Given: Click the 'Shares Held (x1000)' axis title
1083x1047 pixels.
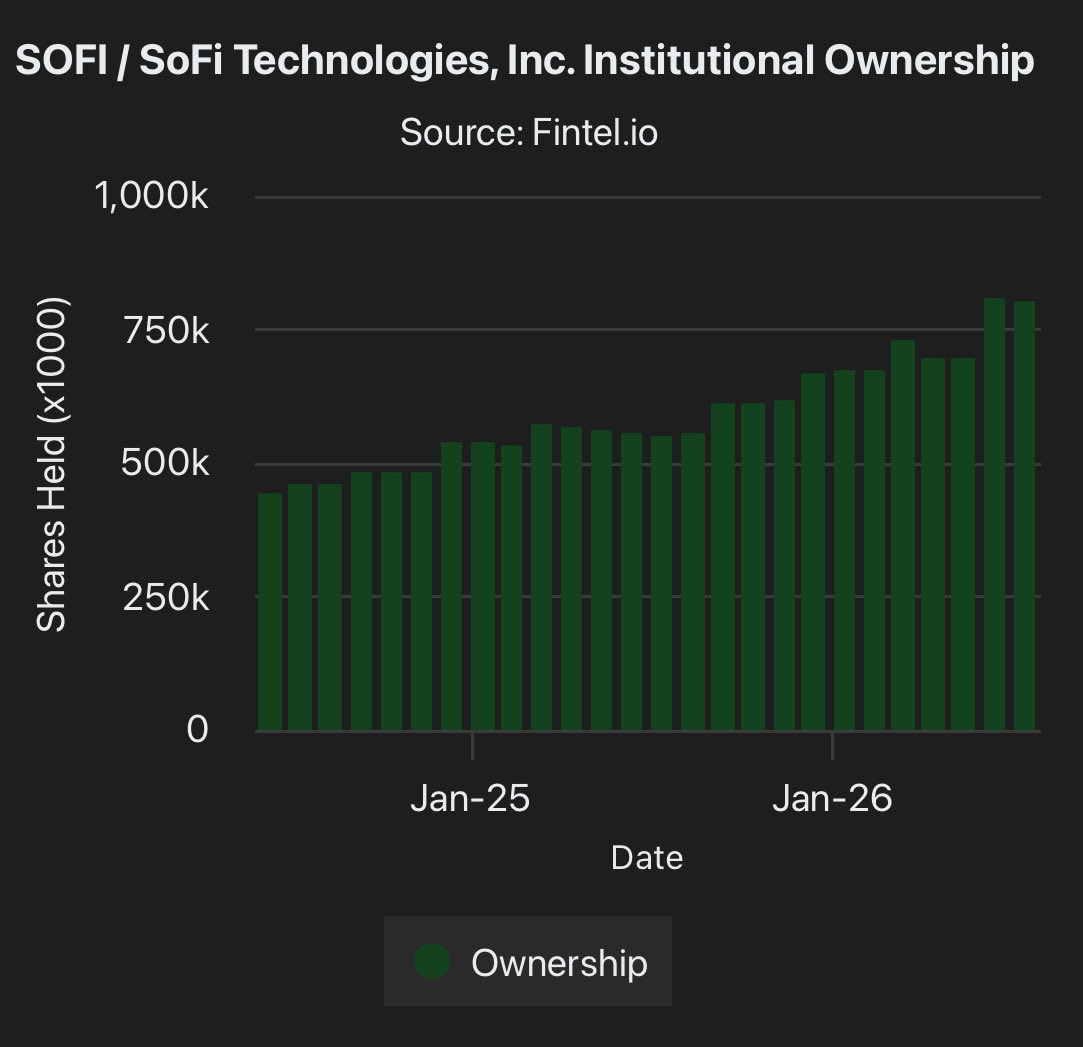Looking at the screenshot, I should tap(52, 465).
